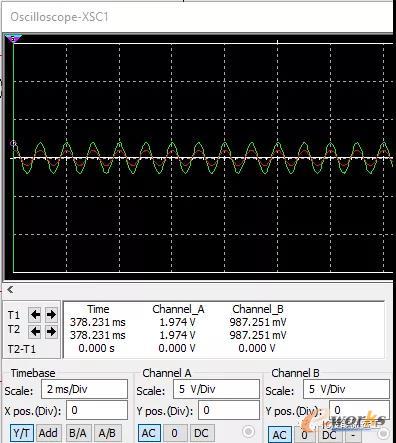This screenshot has height=443, width=396.
Task: Click the X pos. (Div) input field
Action: pyautogui.click(x=97, y=410)
